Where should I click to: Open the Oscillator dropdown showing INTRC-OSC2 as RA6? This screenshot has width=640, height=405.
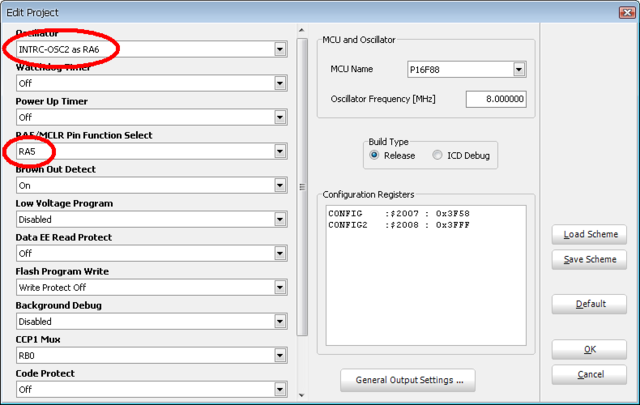point(151,49)
